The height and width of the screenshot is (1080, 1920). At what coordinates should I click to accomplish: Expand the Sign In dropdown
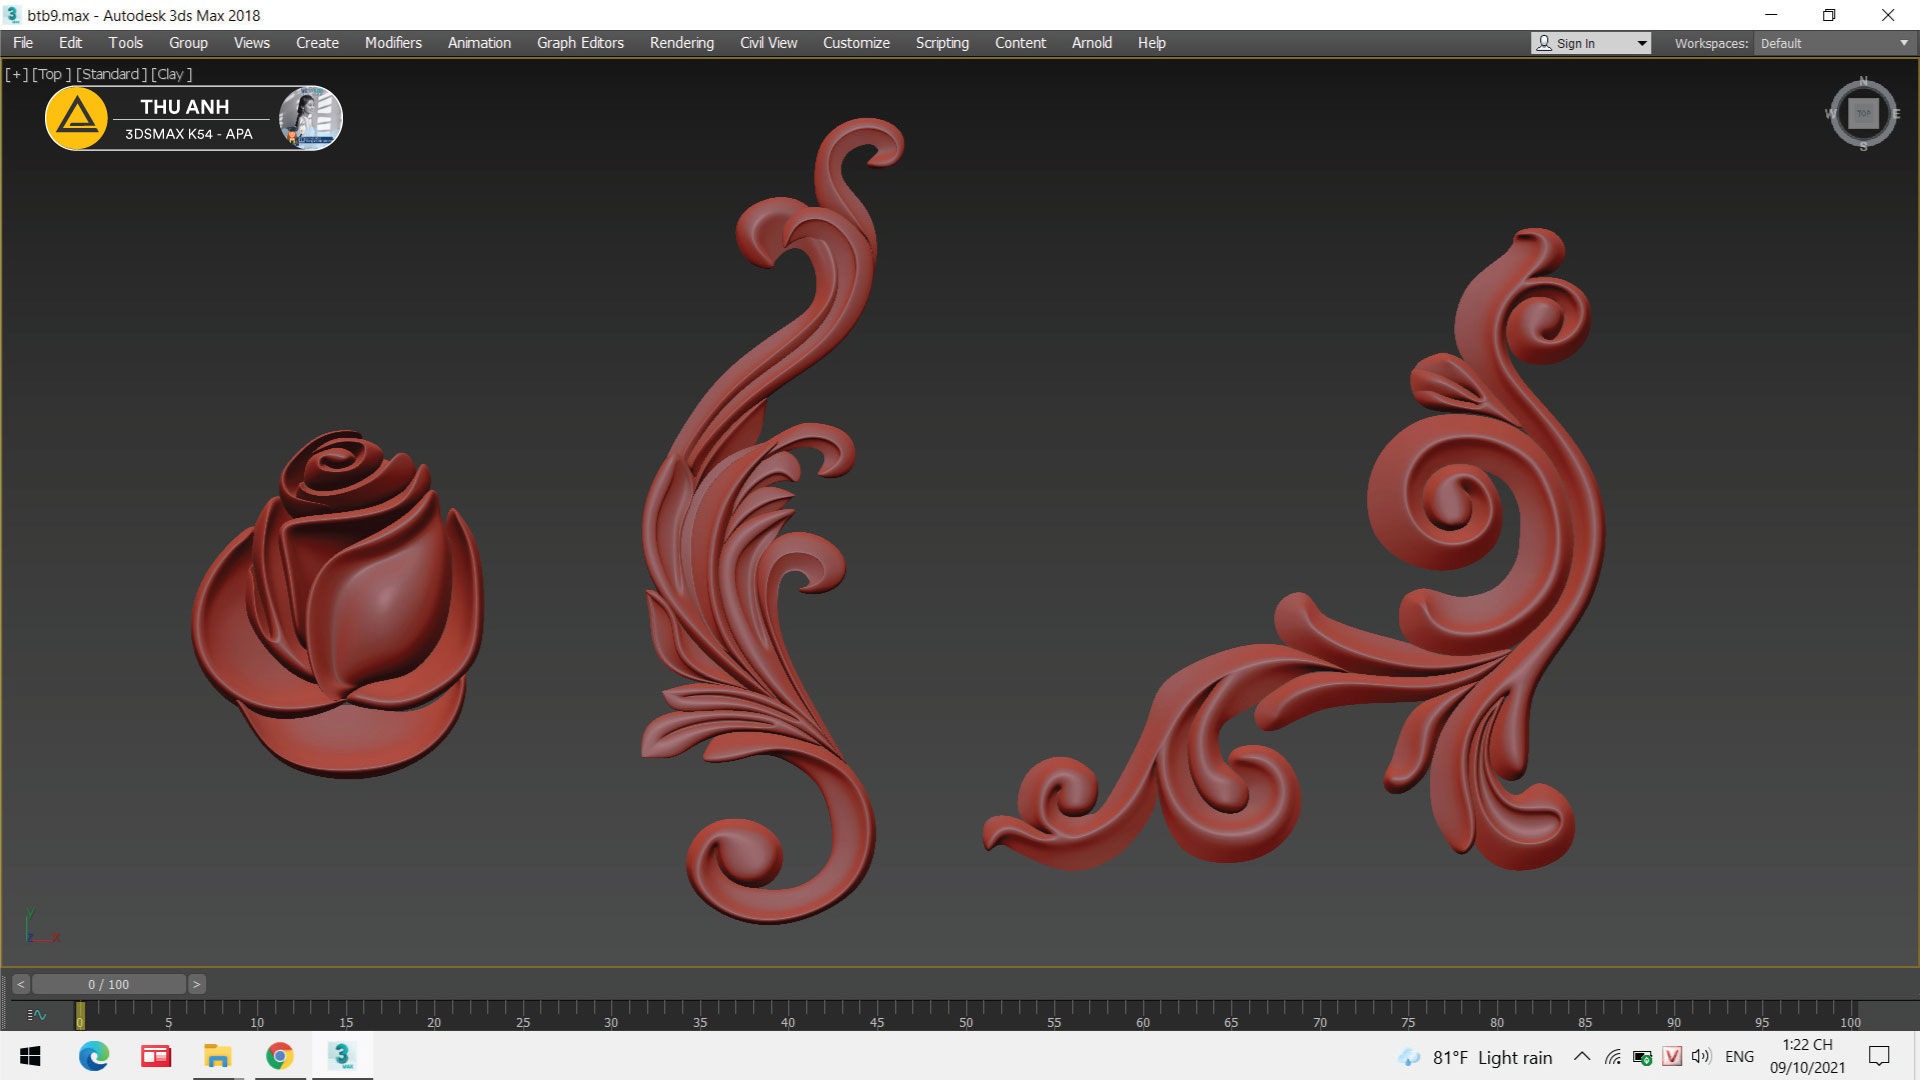1641,43
